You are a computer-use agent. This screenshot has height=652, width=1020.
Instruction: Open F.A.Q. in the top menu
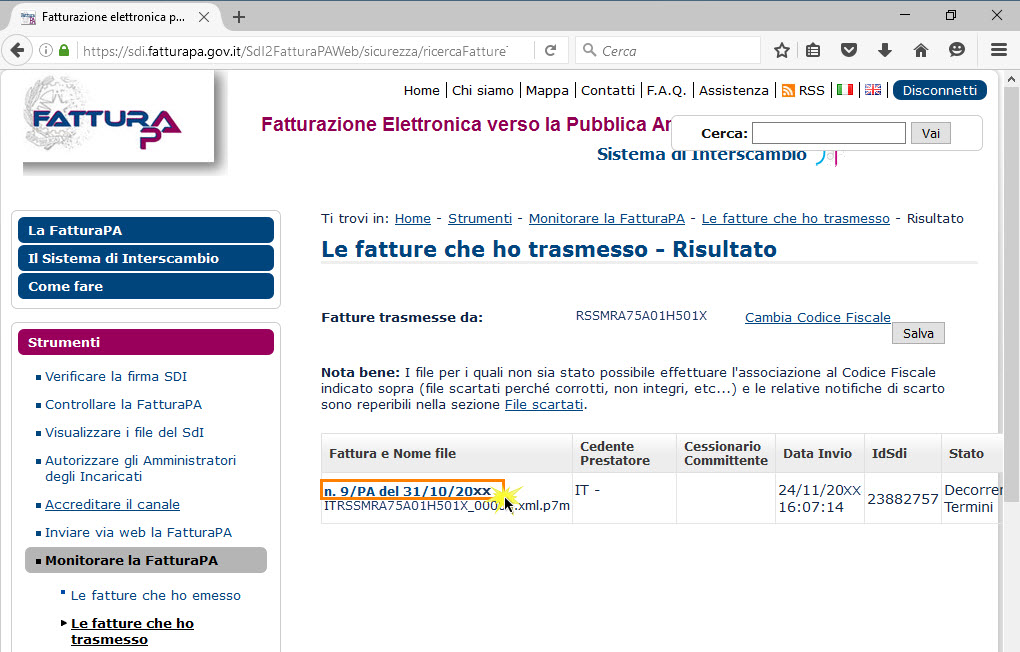tap(666, 90)
